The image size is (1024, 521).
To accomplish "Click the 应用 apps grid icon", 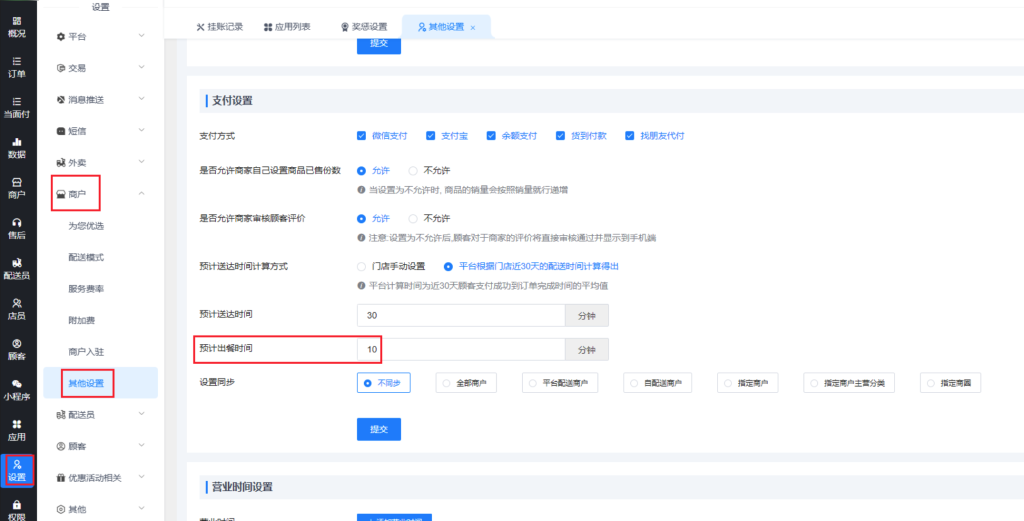I will point(17,430).
